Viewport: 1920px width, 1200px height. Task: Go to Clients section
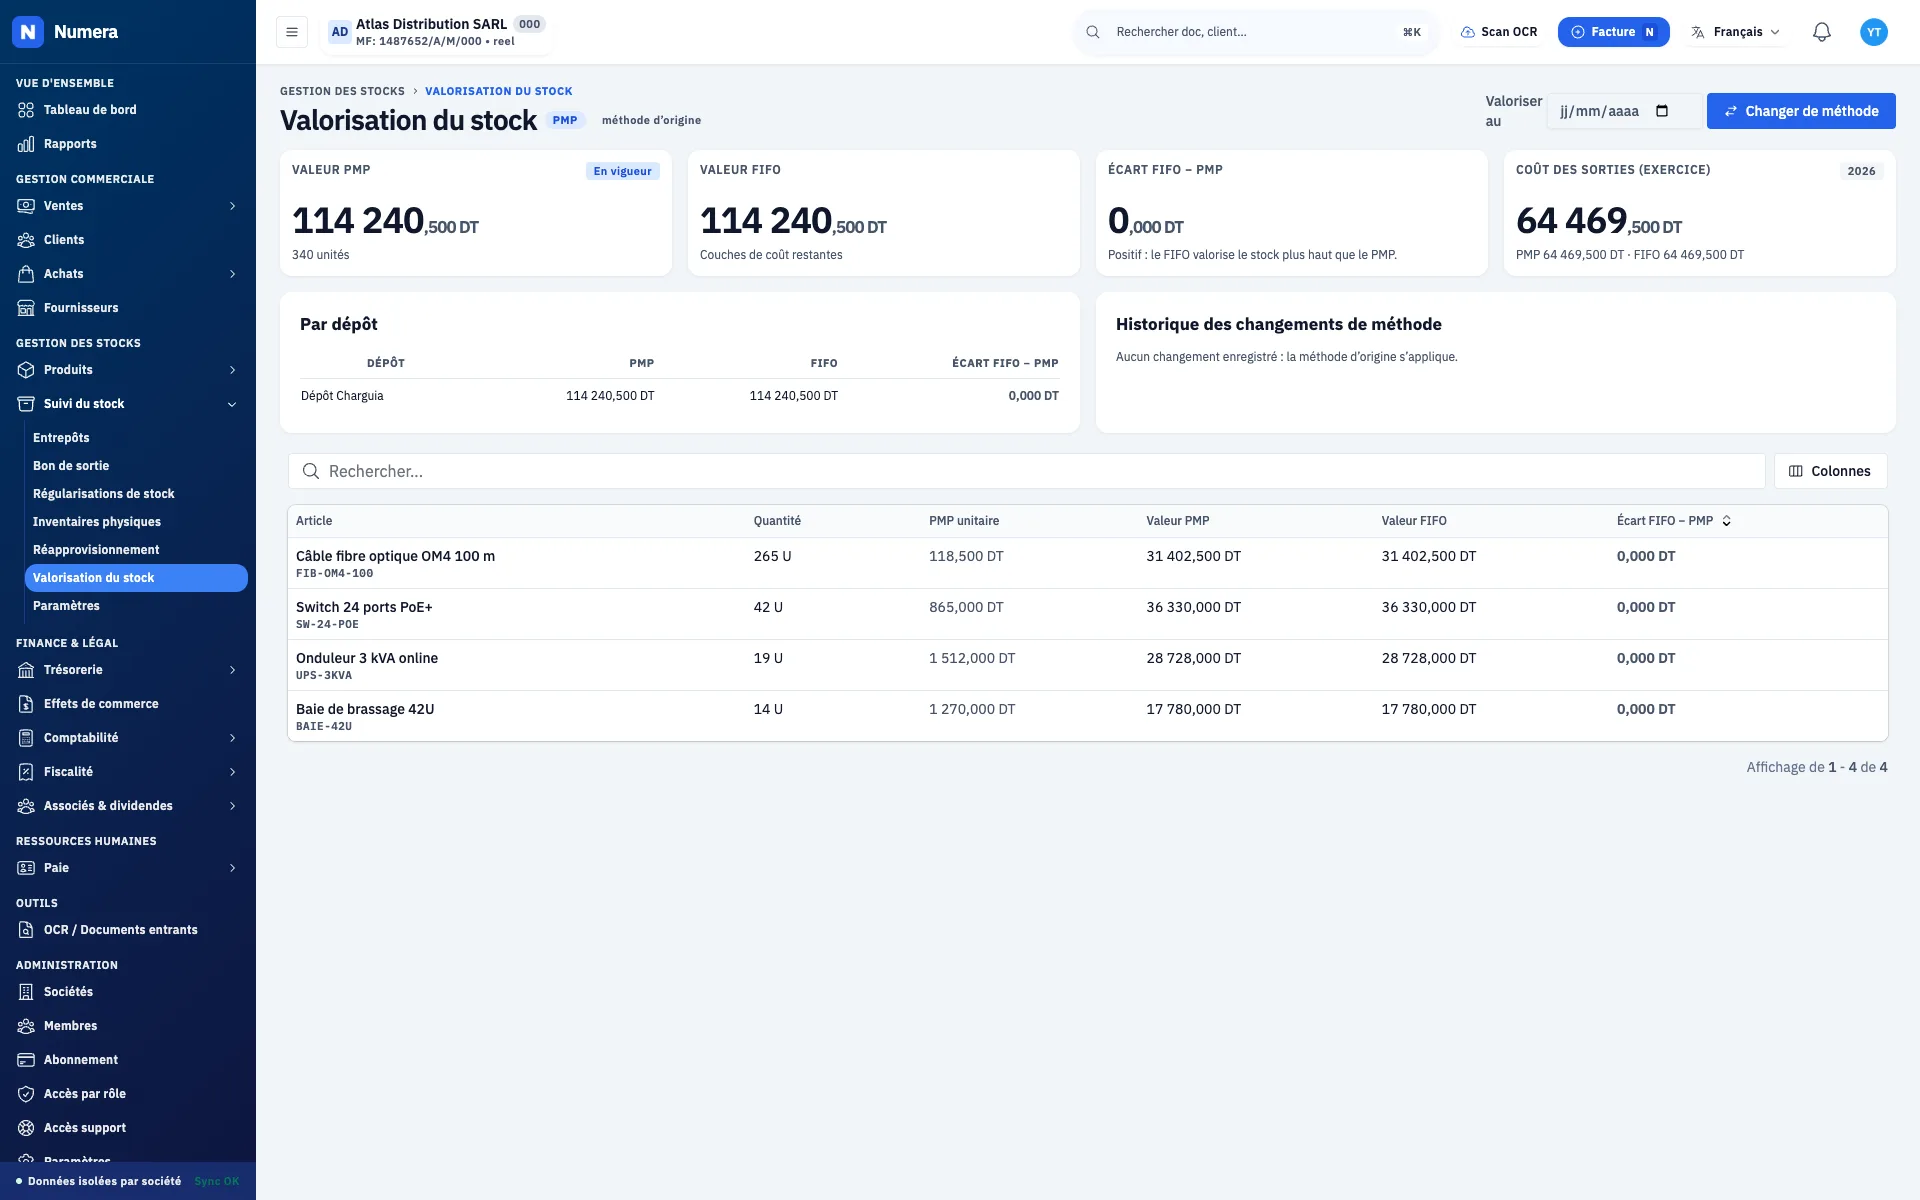click(x=128, y=240)
